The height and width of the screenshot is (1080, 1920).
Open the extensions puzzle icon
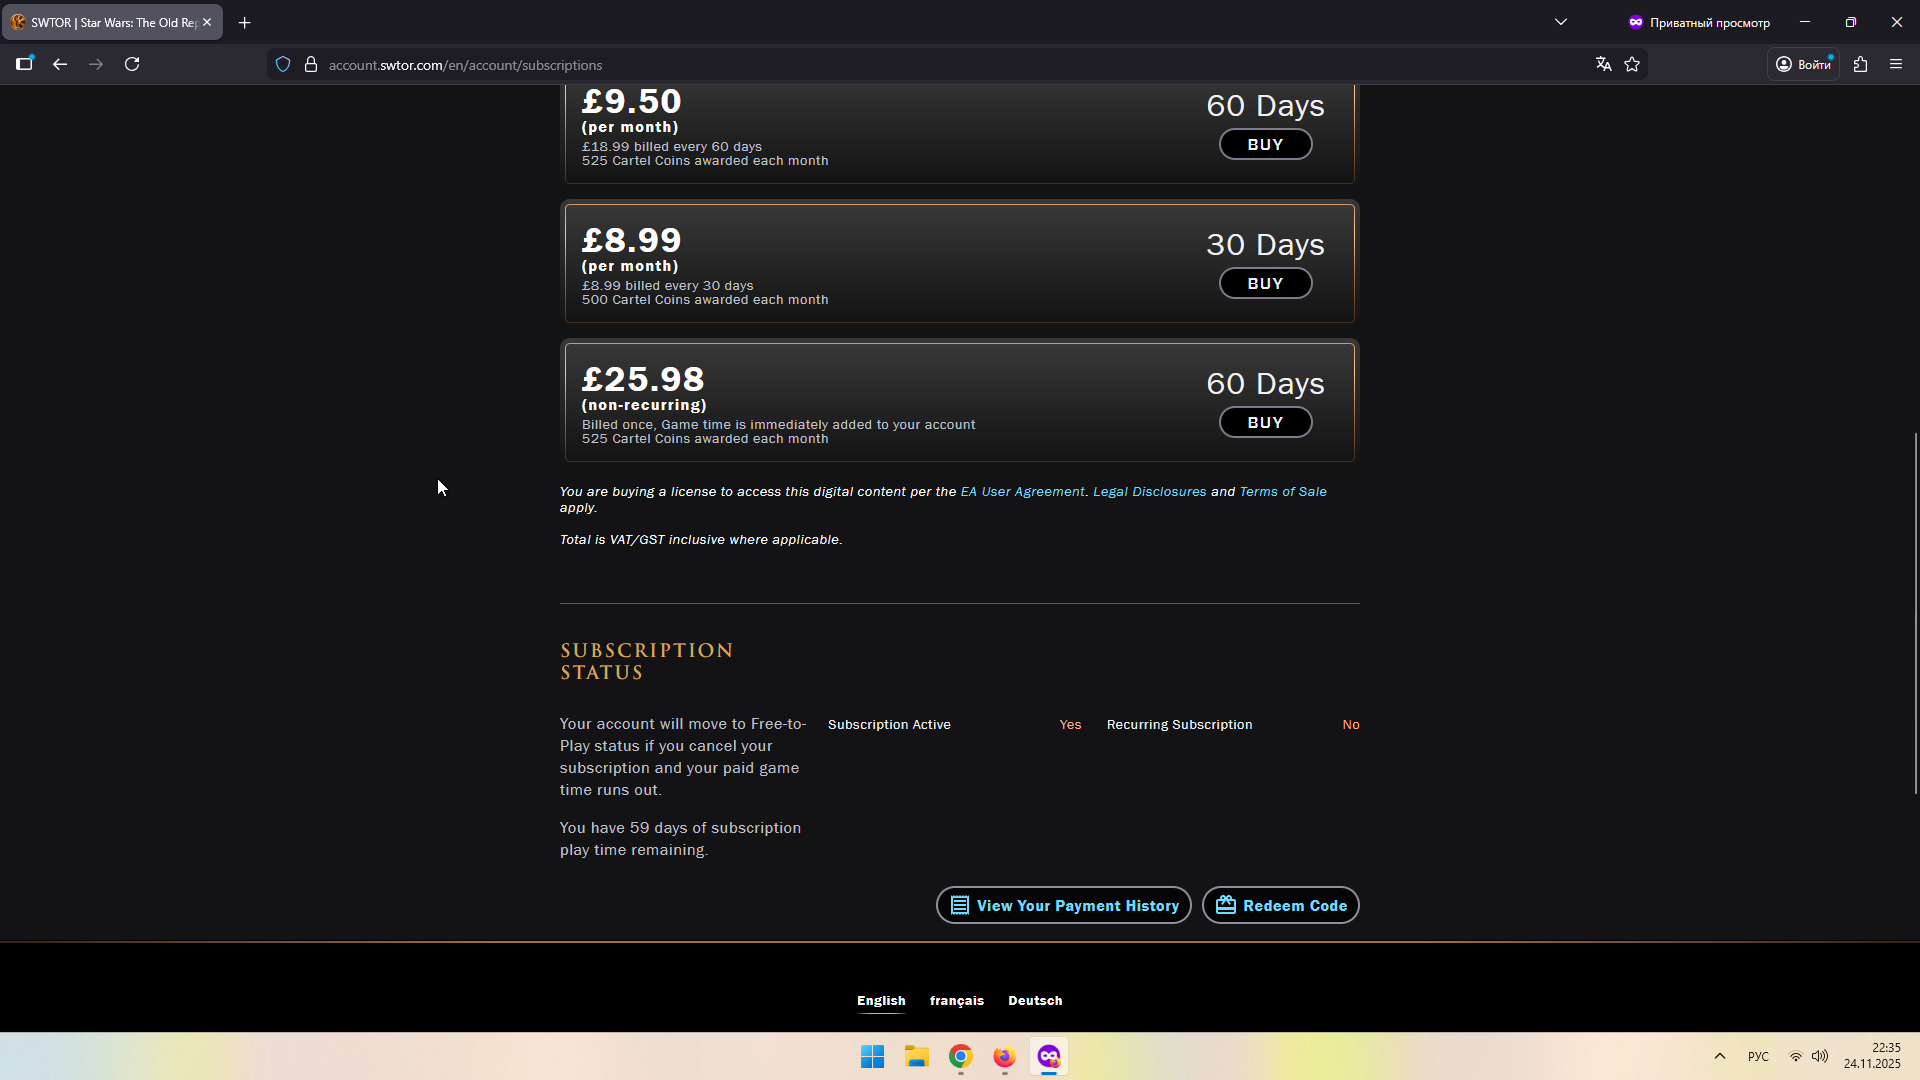[x=1860, y=64]
